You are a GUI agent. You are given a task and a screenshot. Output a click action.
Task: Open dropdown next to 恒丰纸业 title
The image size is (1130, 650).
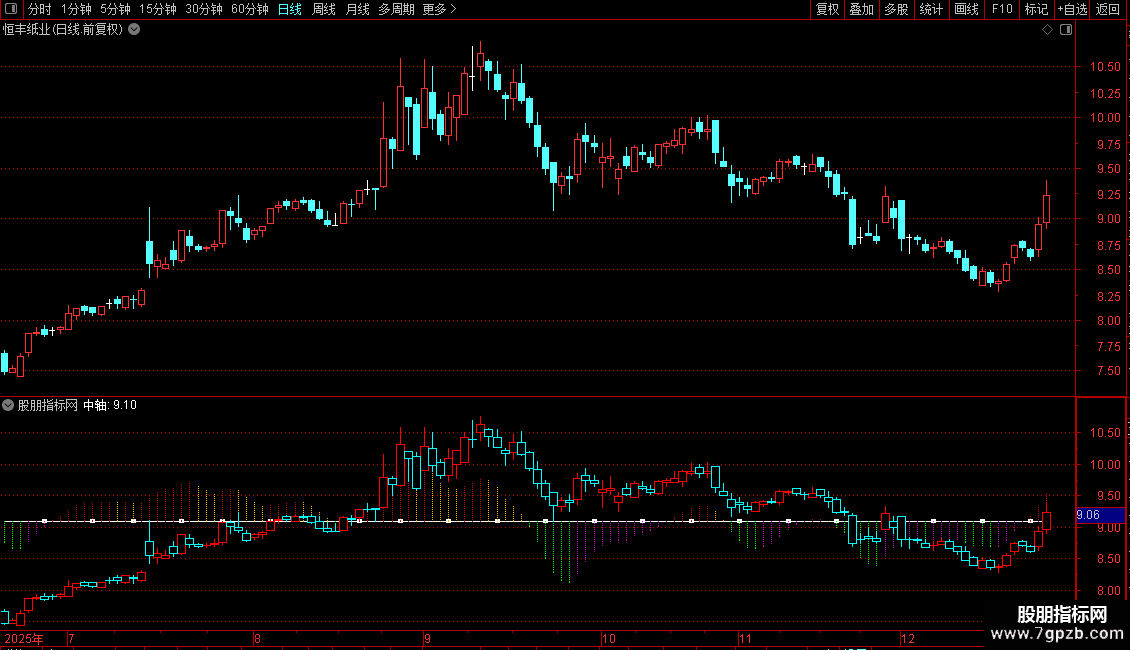point(134,30)
